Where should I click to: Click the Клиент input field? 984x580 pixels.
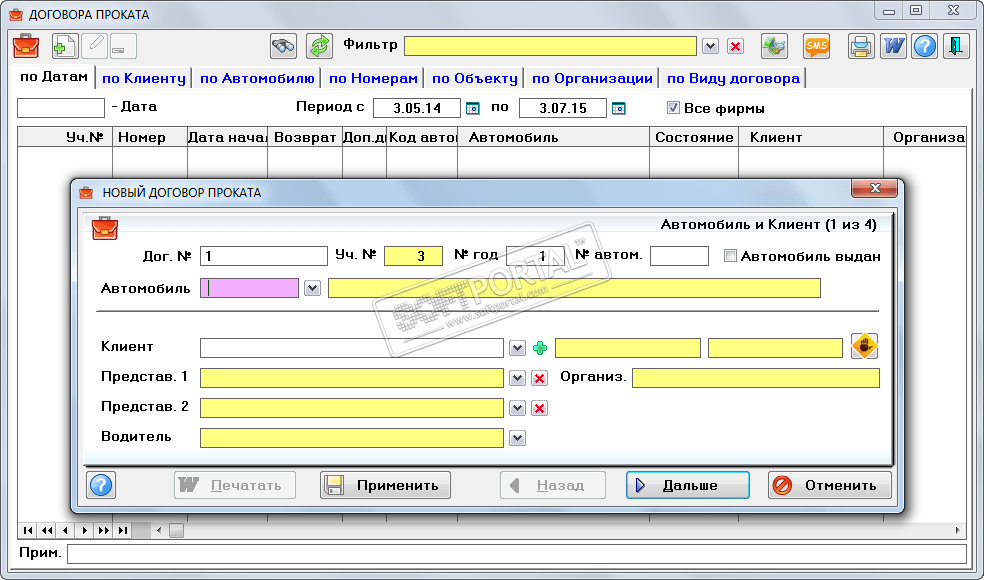[351, 348]
